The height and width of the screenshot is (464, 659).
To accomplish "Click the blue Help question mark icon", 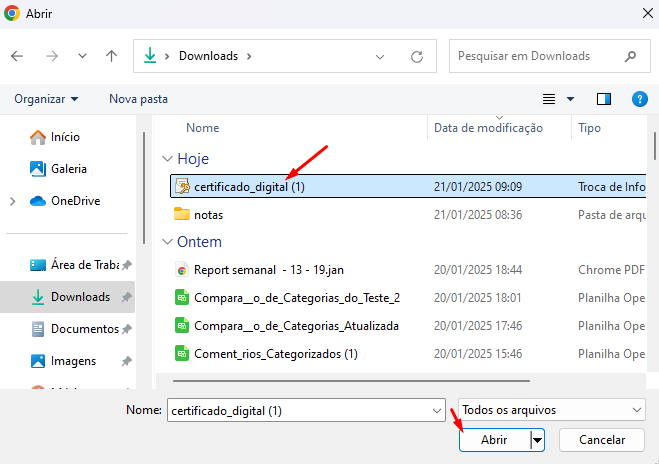I will click(x=640, y=99).
